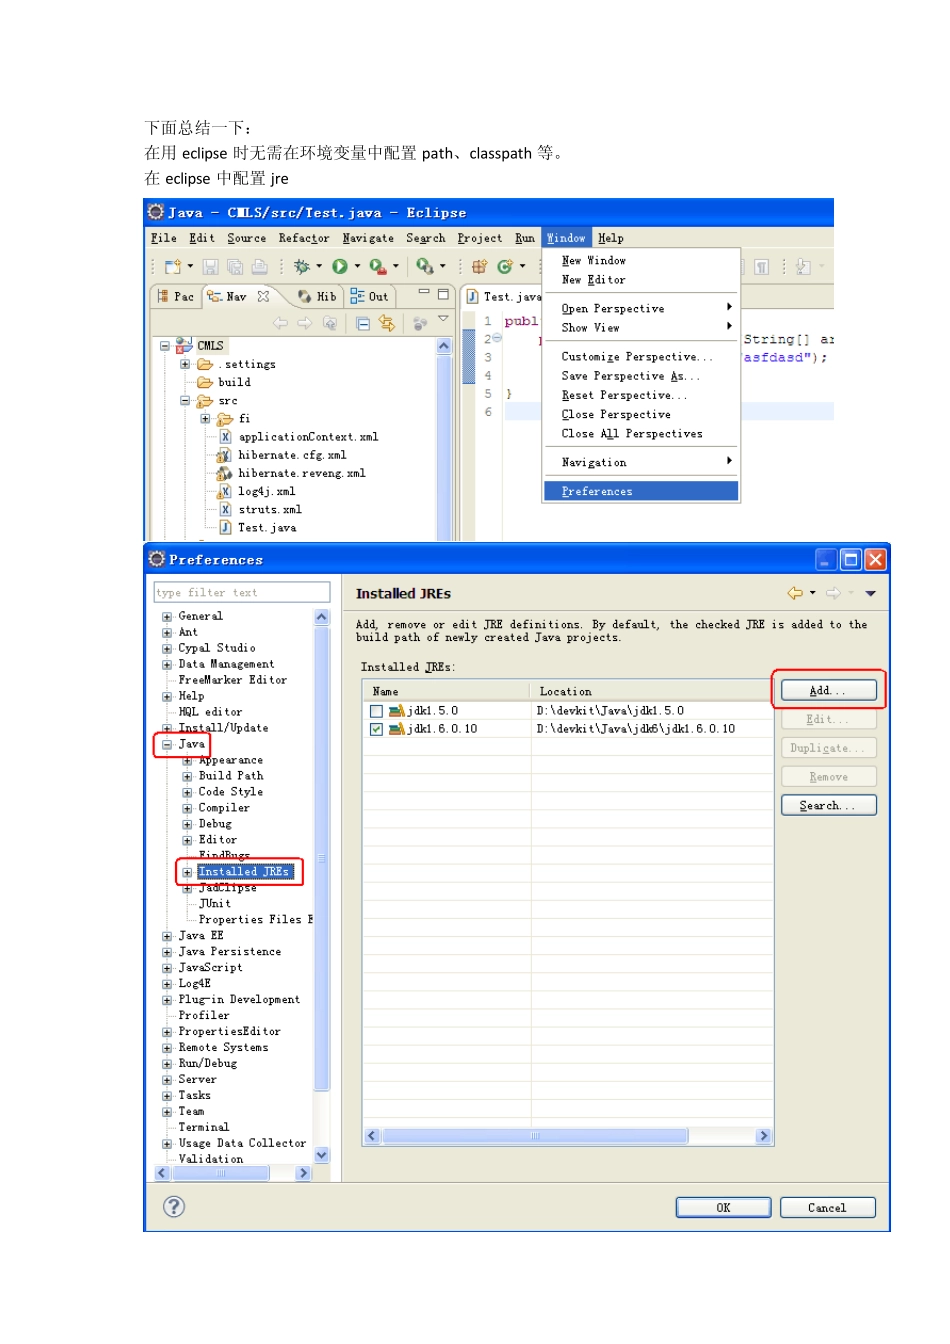950x1344 pixels.
Task: Expand the Code Style node
Action: pyautogui.click(x=187, y=792)
